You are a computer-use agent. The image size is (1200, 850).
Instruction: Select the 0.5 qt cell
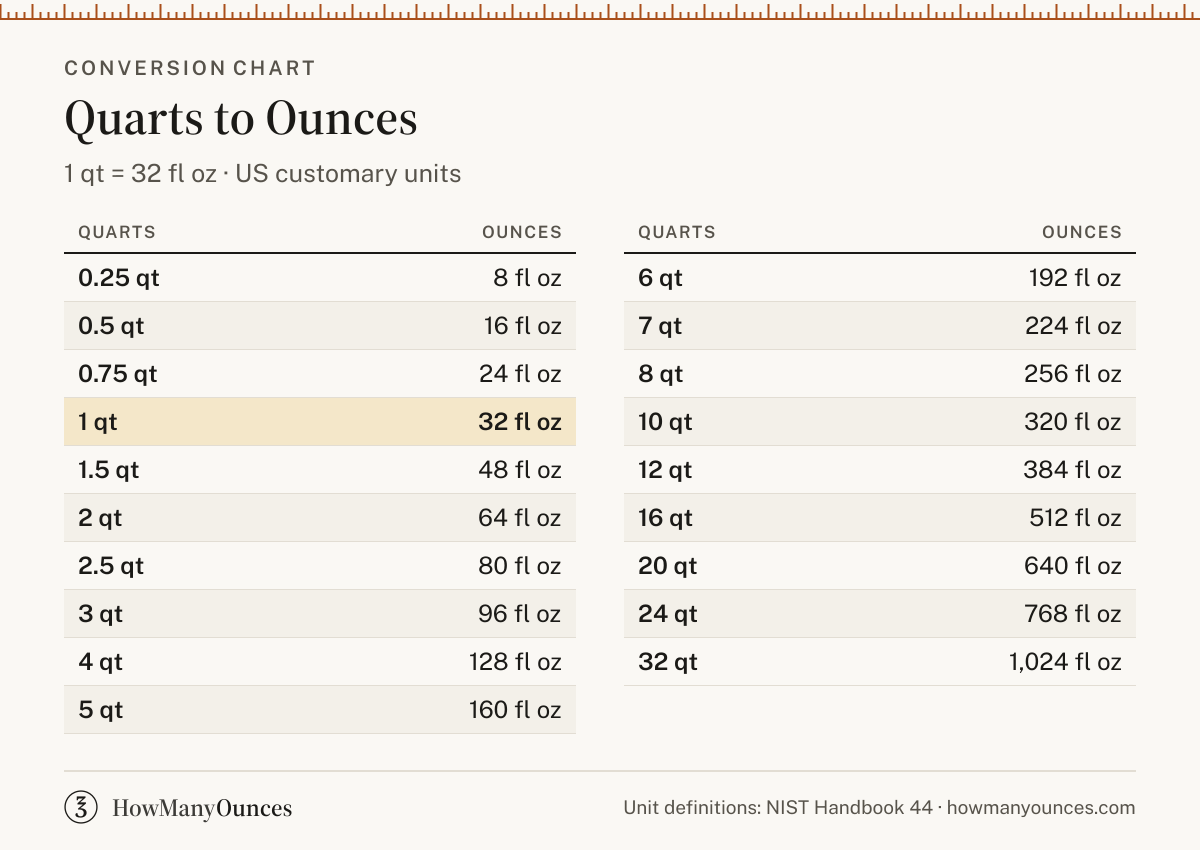pos(111,326)
